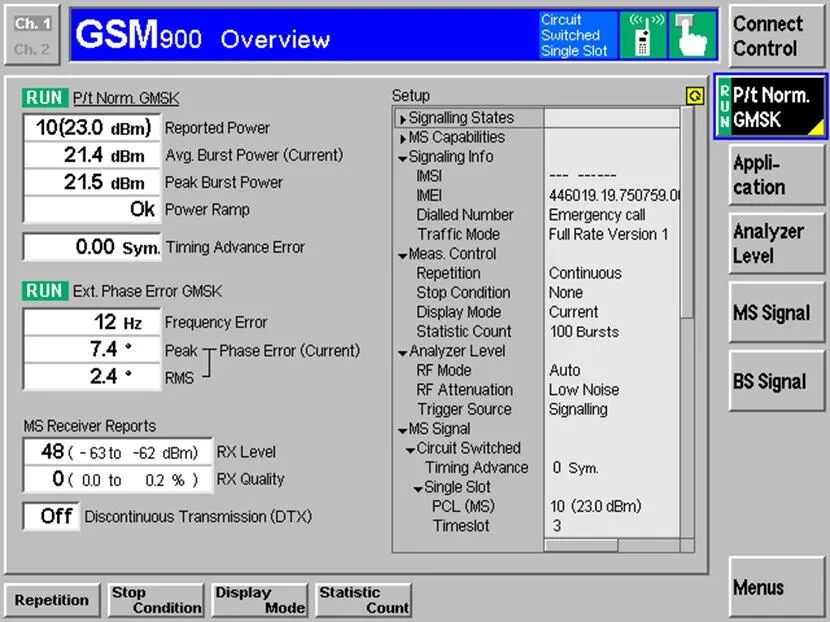Screen dimensions: 830x622
Task: Click the Emergency call value
Action: pyautogui.click(x=597, y=215)
